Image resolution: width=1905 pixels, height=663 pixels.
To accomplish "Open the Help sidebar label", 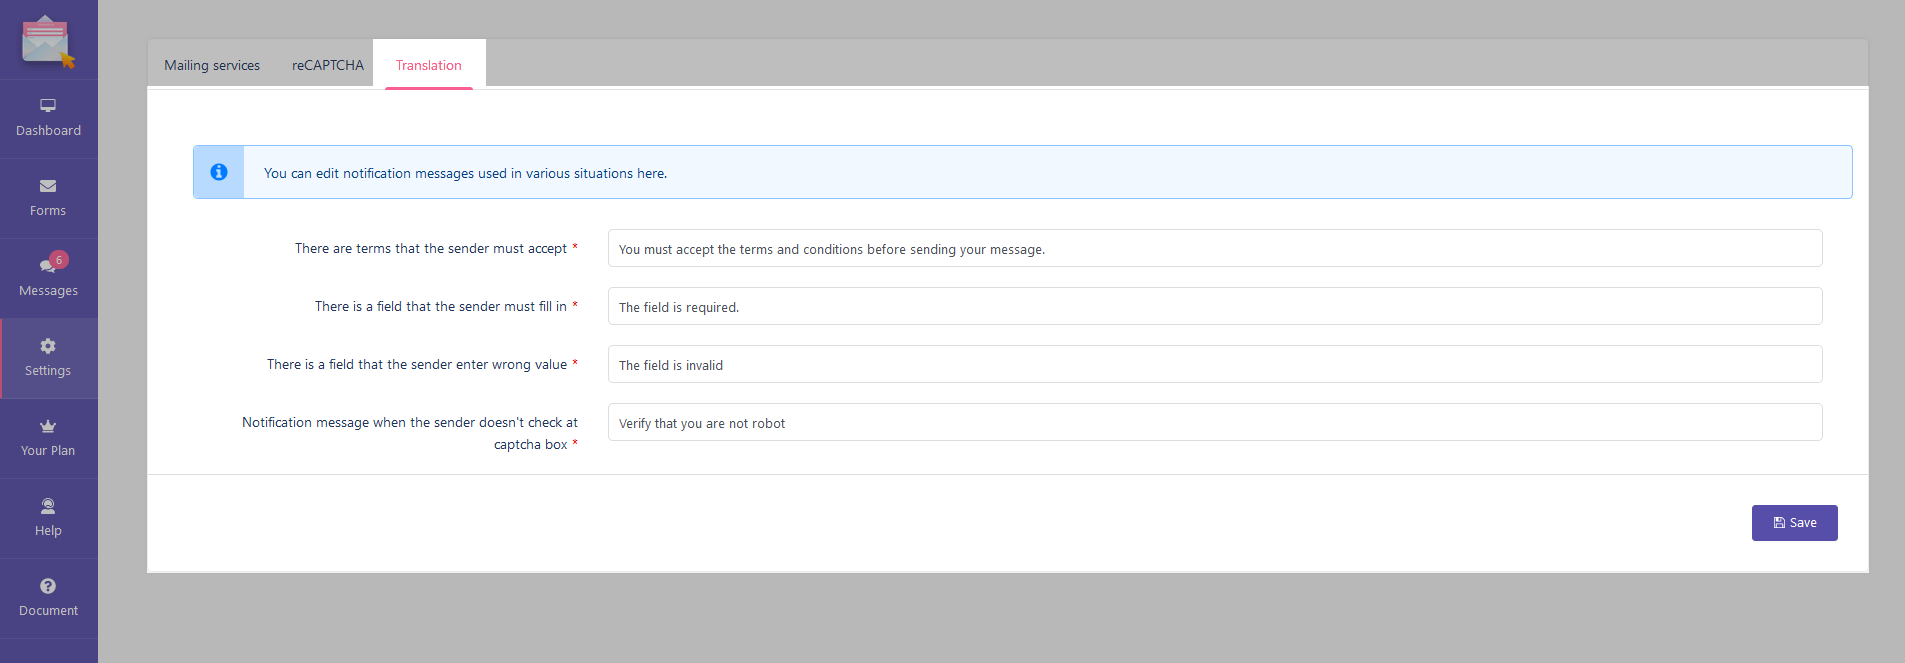I will click(x=48, y=531).
